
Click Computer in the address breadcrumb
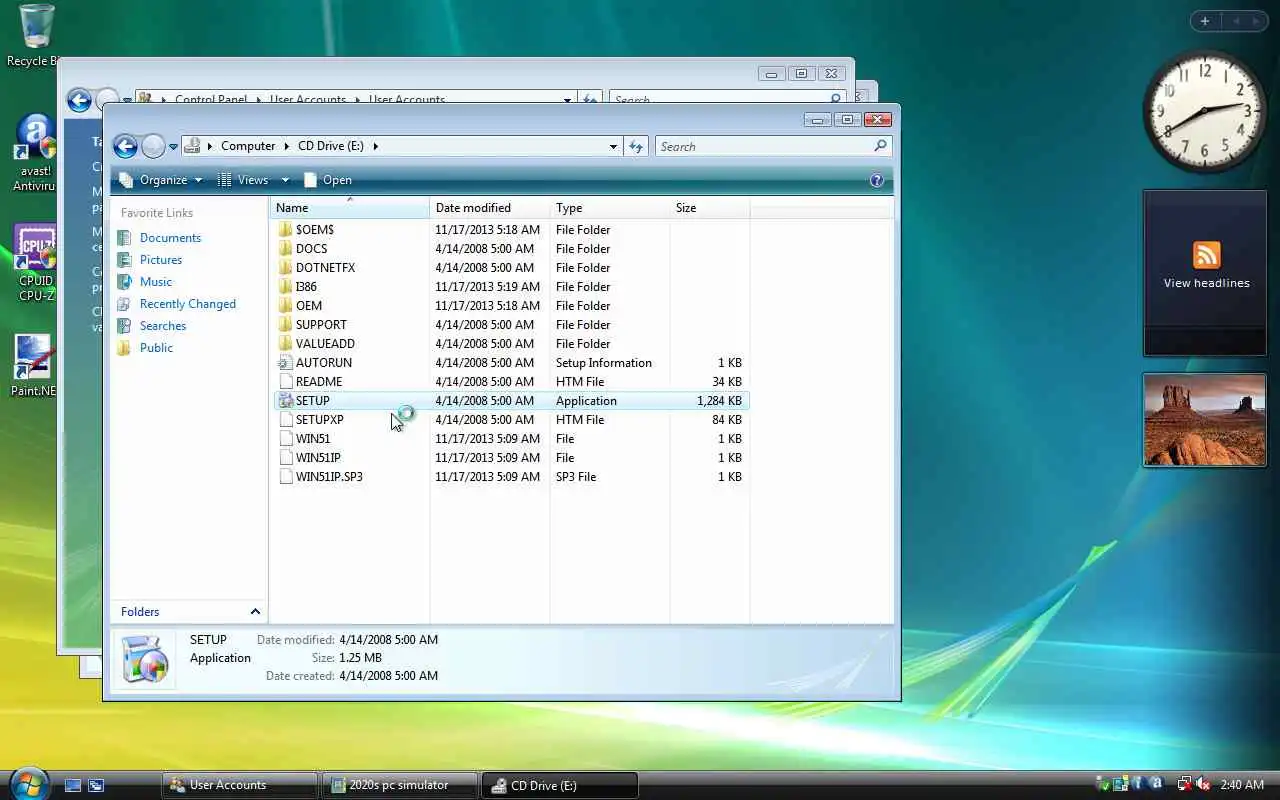[248, 146]
